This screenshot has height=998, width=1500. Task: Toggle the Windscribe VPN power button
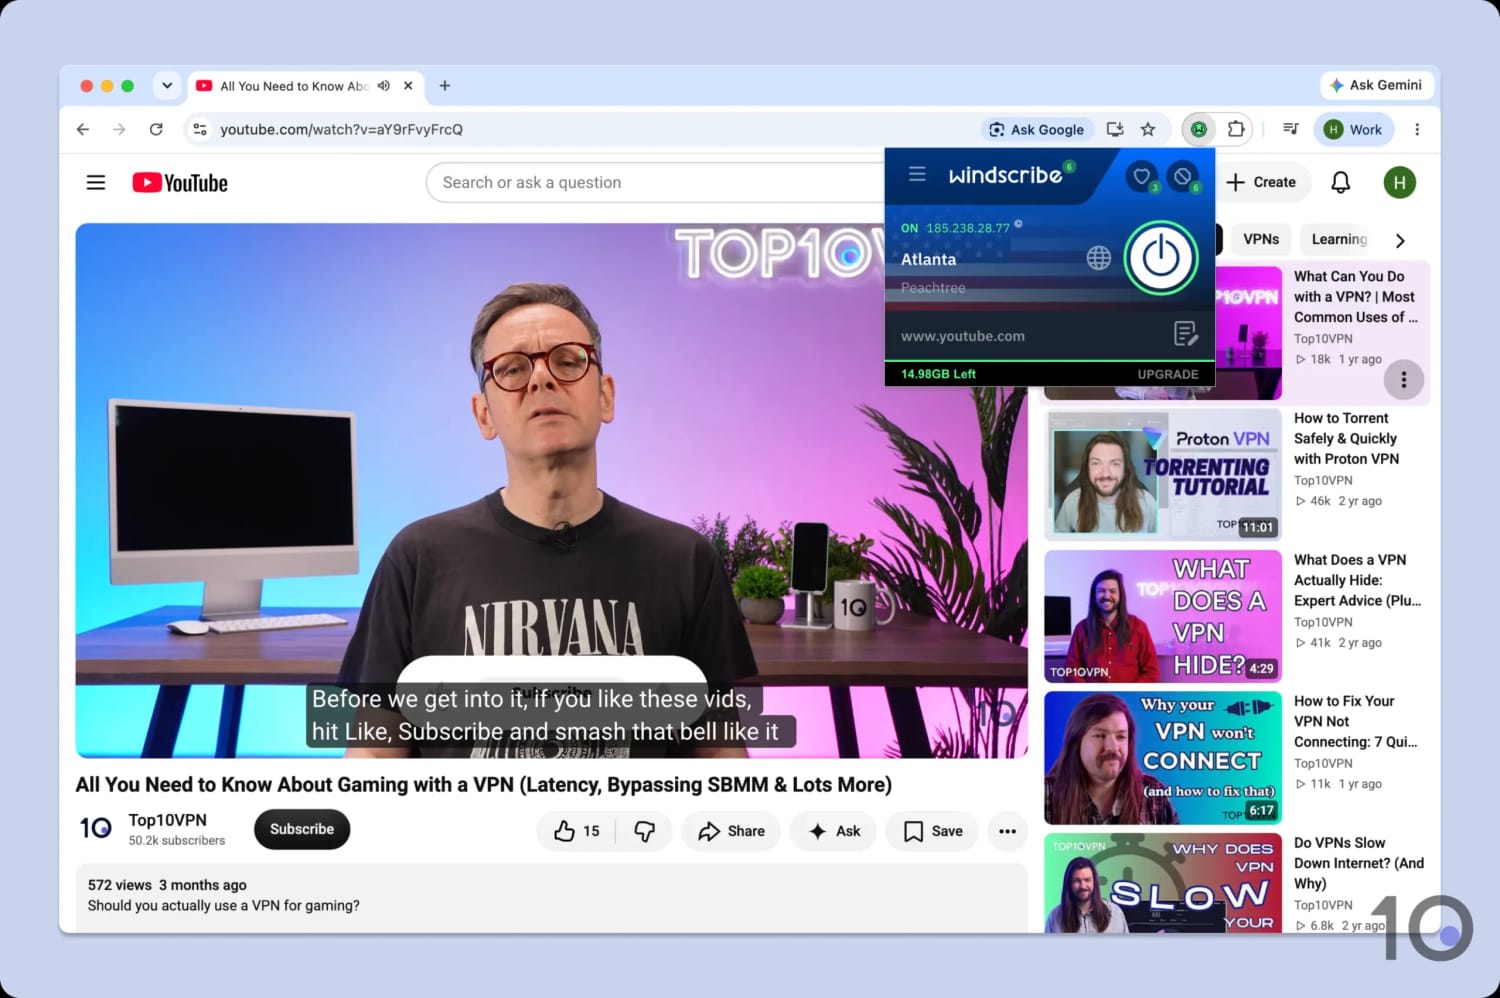(x=1160, y=258)
